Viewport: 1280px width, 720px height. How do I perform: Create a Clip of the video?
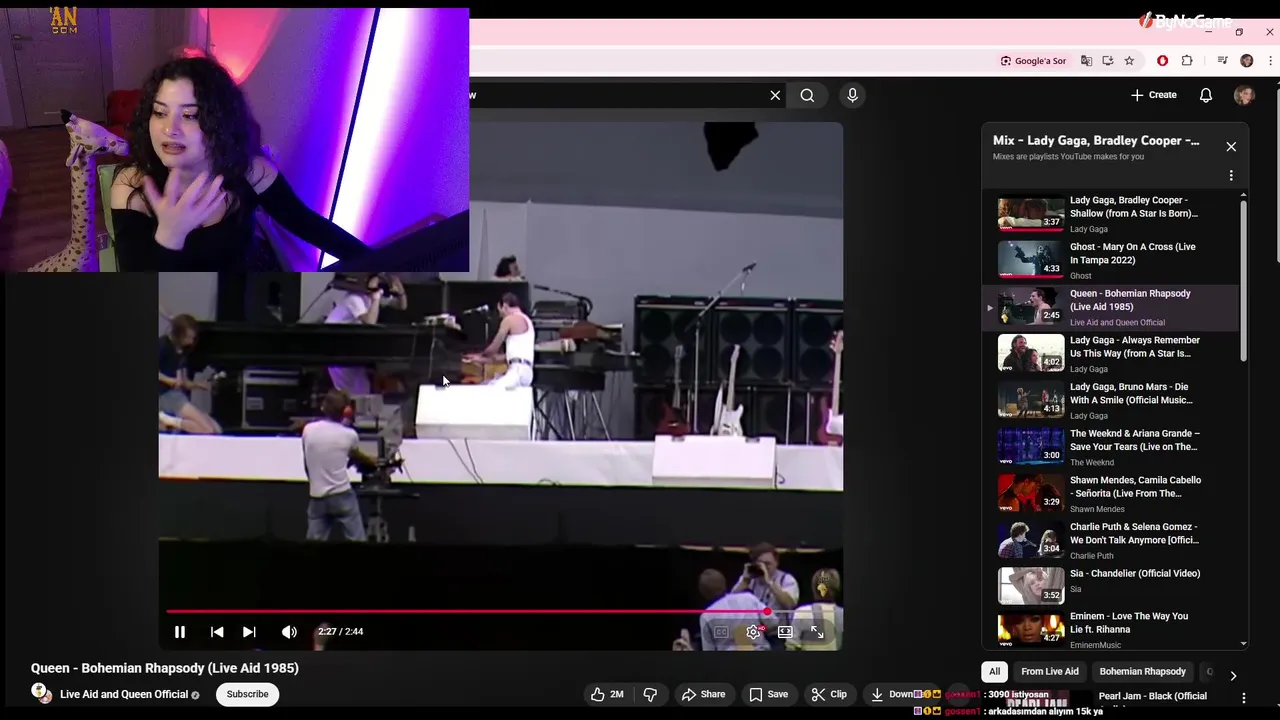tap(829, 694)
